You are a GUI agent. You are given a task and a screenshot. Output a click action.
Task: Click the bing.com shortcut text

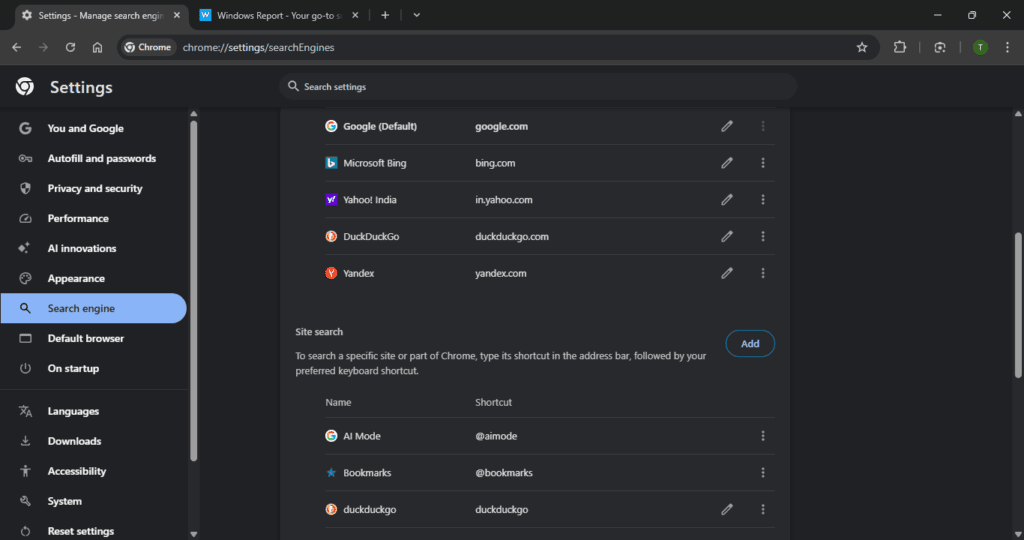pos(495,163)
